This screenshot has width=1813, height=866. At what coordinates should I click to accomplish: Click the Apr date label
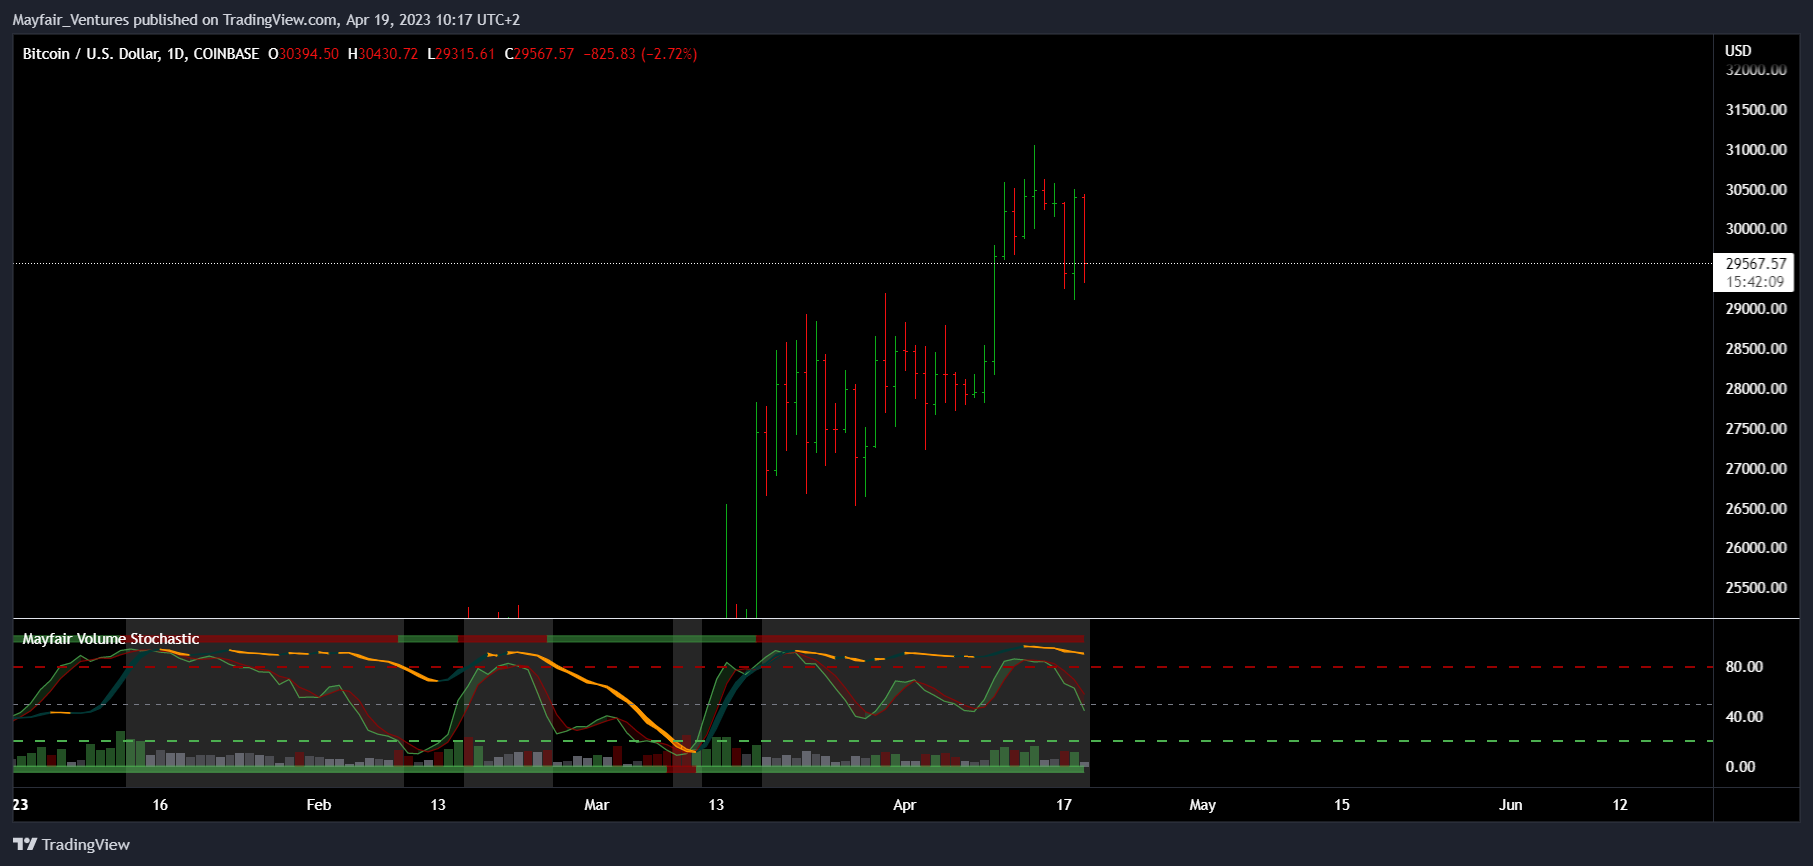[904, 805]
